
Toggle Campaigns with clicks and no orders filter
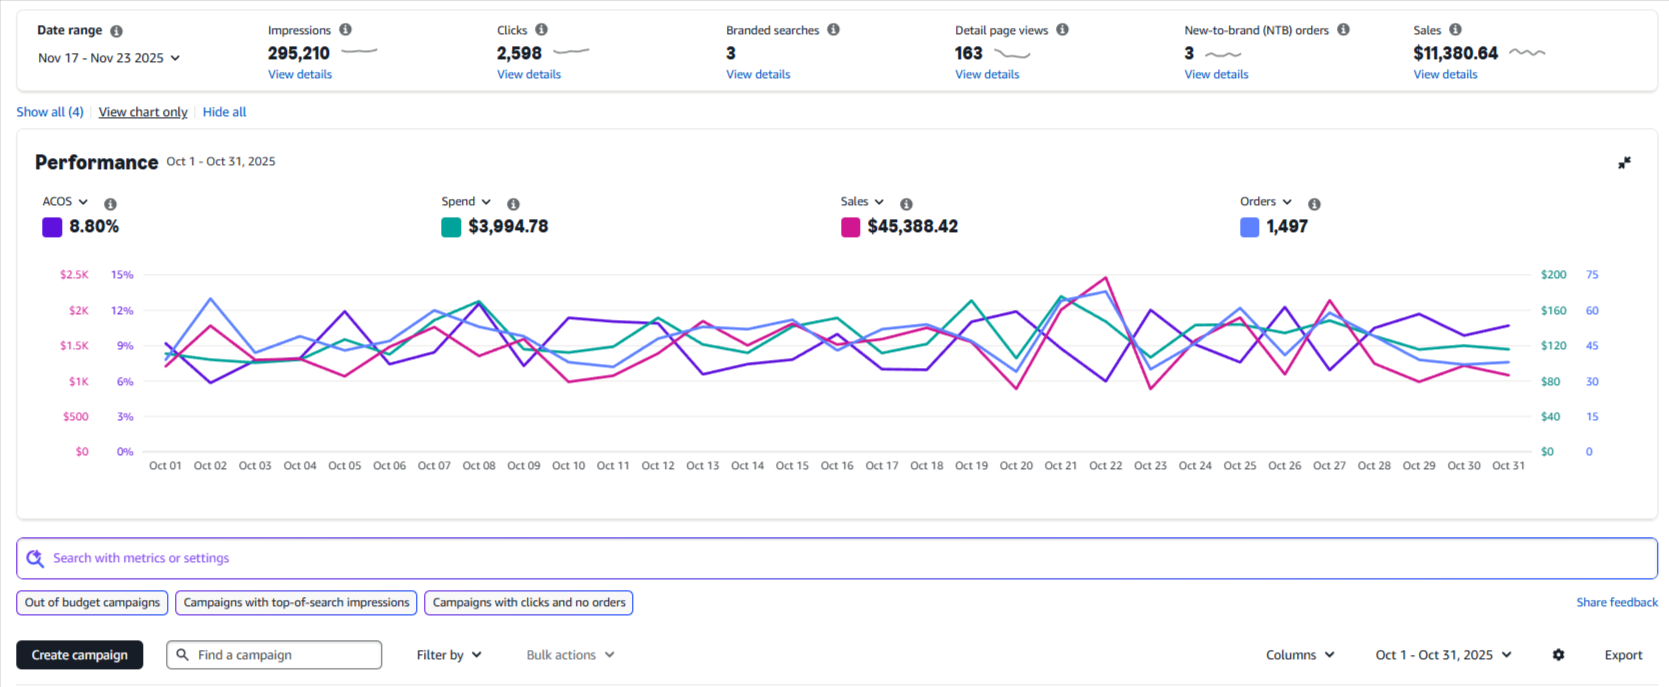(528, 603)
